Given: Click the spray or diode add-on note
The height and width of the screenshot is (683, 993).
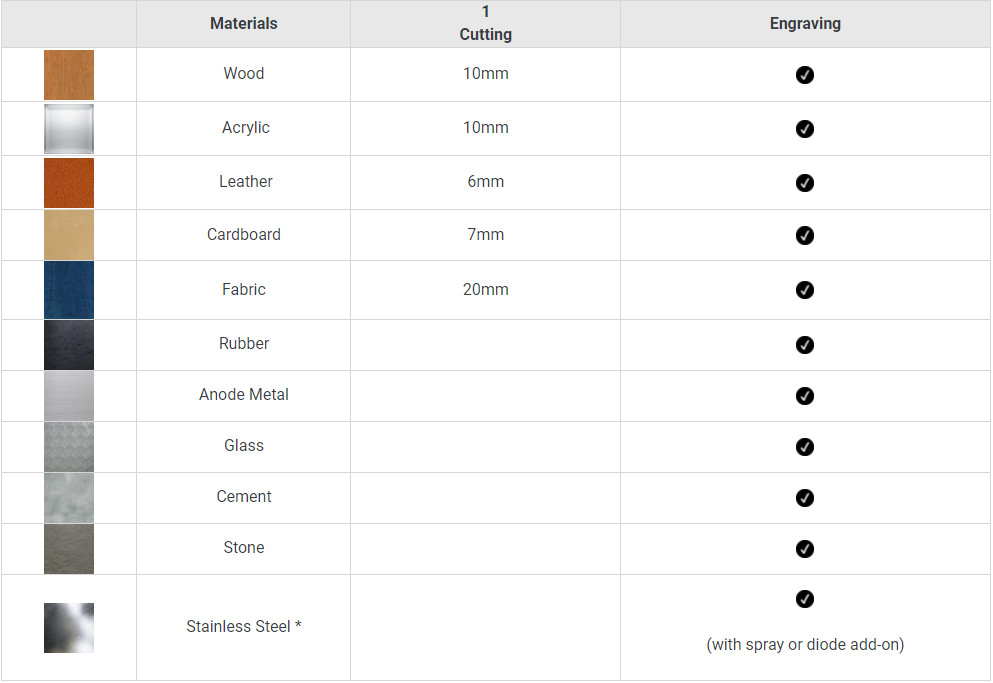Looking at the screenshot, I should [x=805, y=644].
